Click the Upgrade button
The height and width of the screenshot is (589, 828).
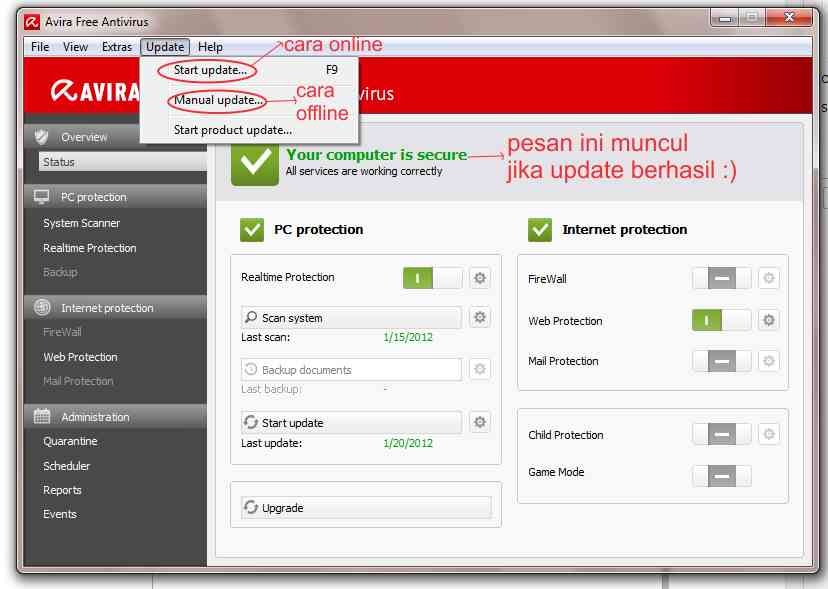(x=366, y=508)
